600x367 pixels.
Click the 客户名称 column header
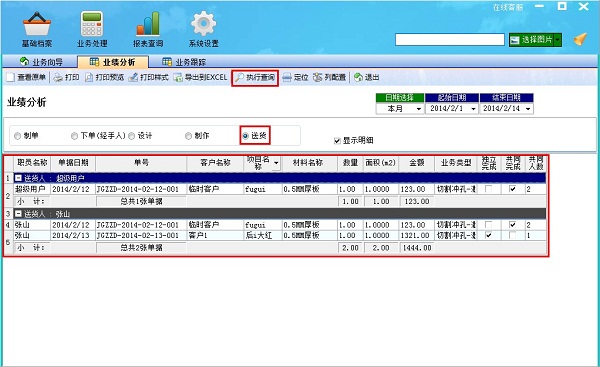click(x=215, y=163)
